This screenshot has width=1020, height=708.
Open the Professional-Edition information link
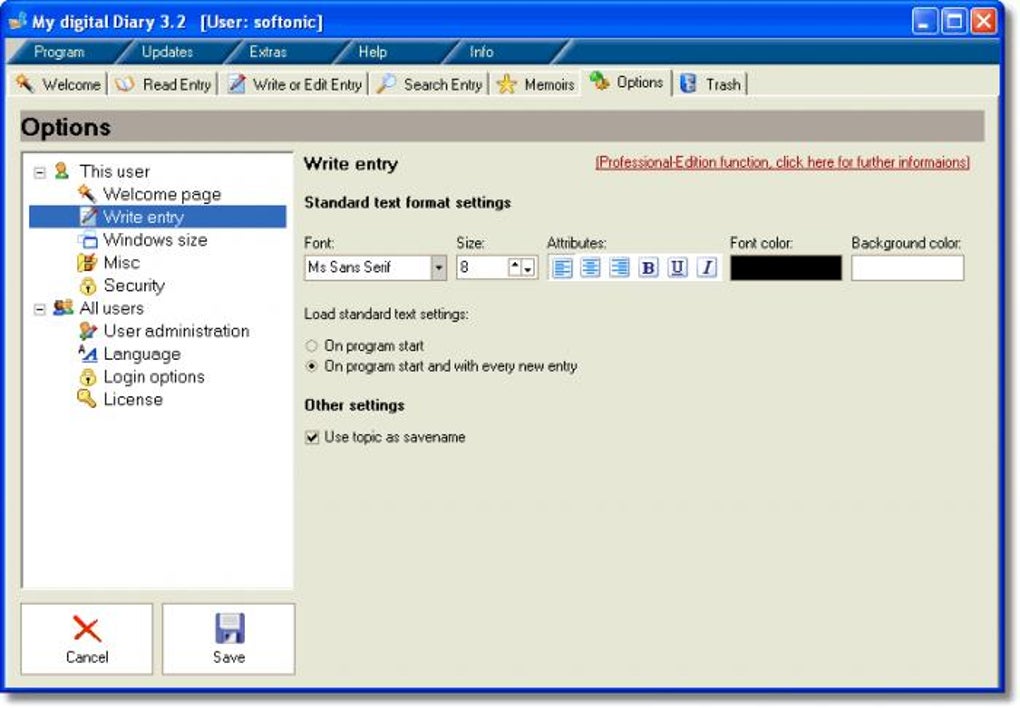click(783, 162)
